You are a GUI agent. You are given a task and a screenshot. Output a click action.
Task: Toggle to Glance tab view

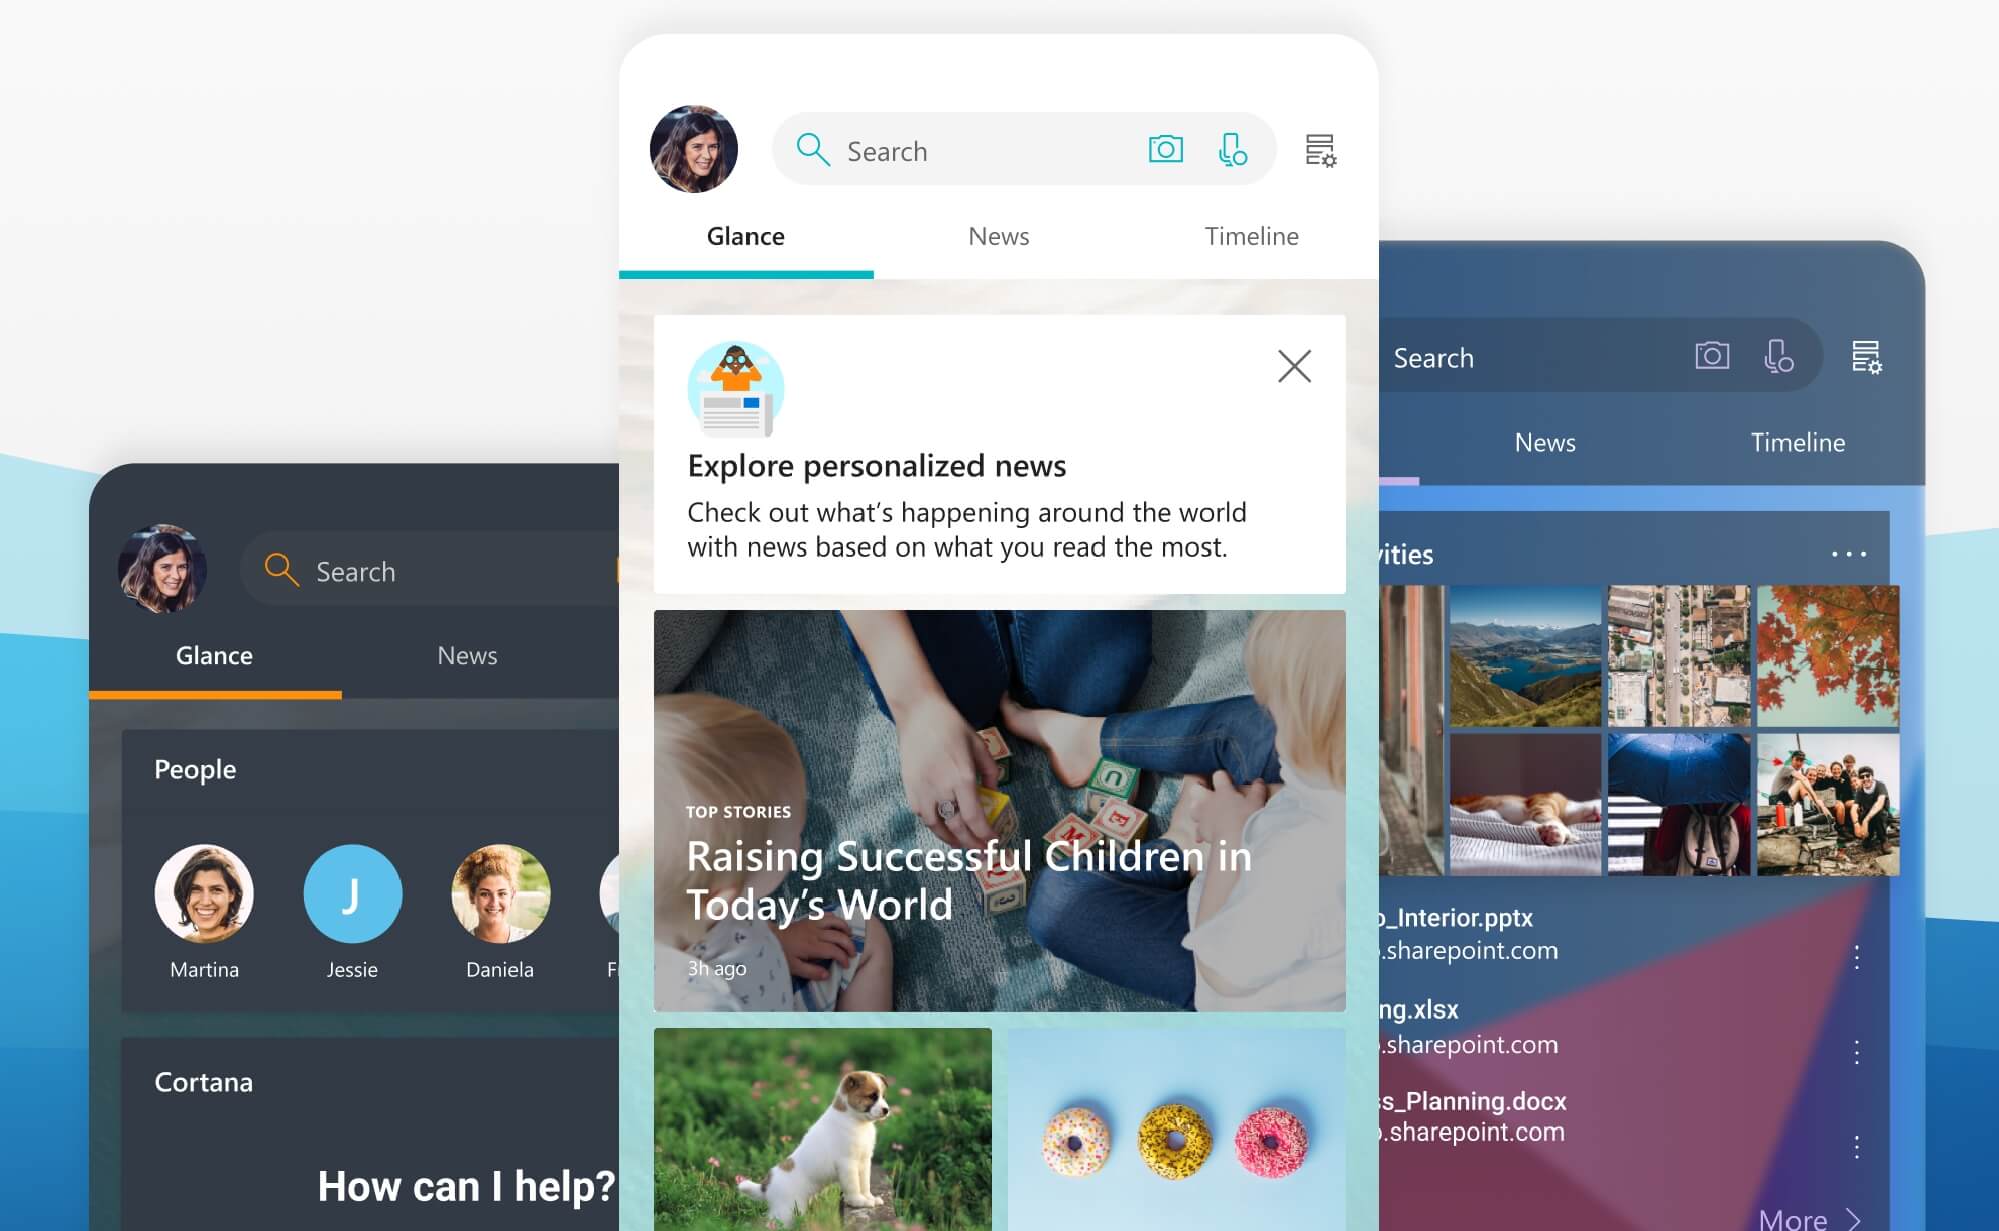(744, 237)
